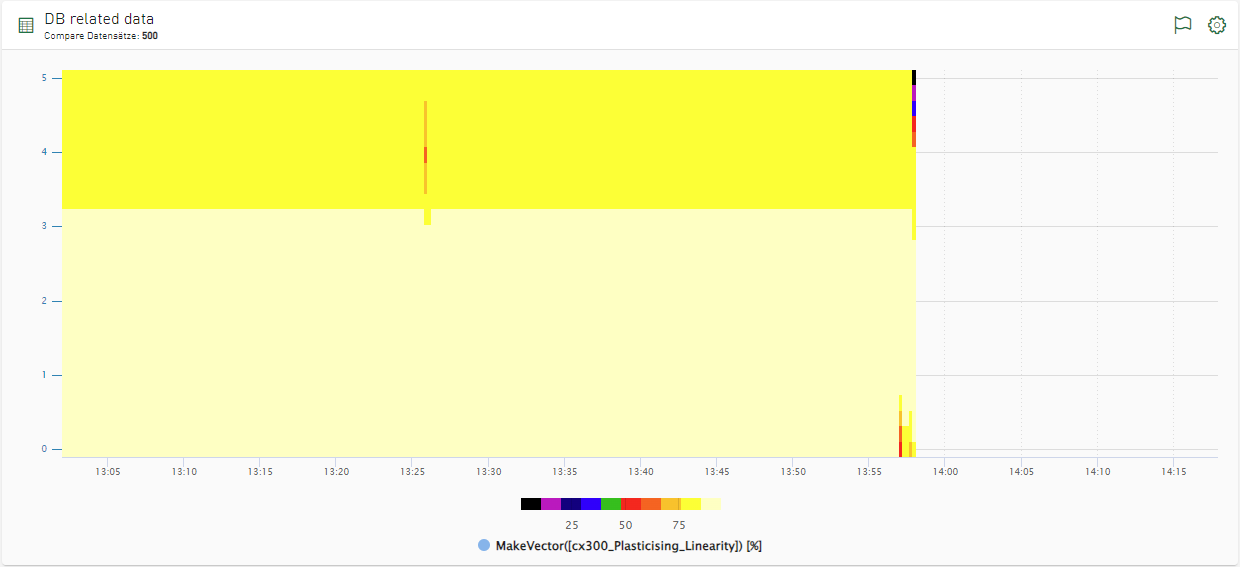Click the red swatch in the color scale

tap(631, 504)
